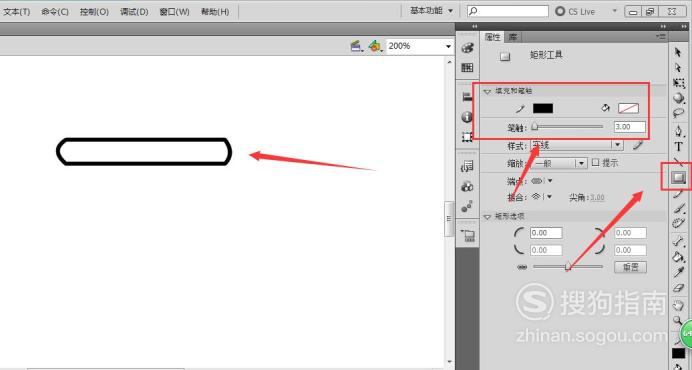Image resolution: width=692 pixels, height=370 pixels.
Task: Click the bottom-left corner radius field
Action: (546, 250)
